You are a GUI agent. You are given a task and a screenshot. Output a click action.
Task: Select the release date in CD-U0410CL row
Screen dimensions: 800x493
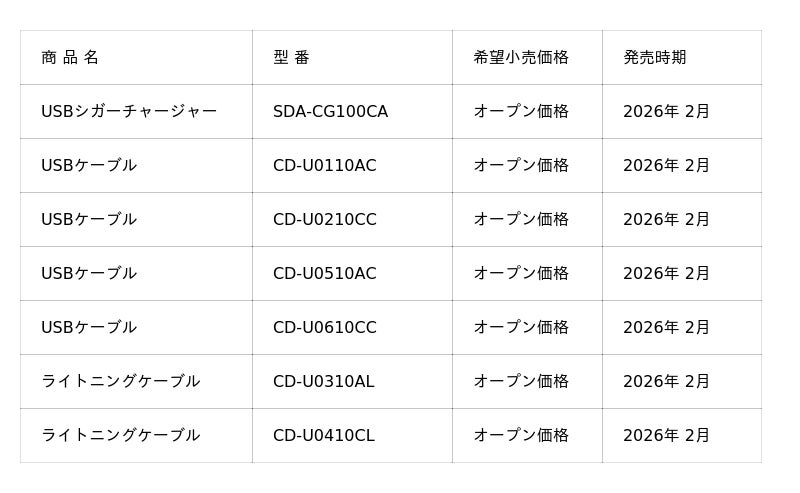(x=666, y=436)
